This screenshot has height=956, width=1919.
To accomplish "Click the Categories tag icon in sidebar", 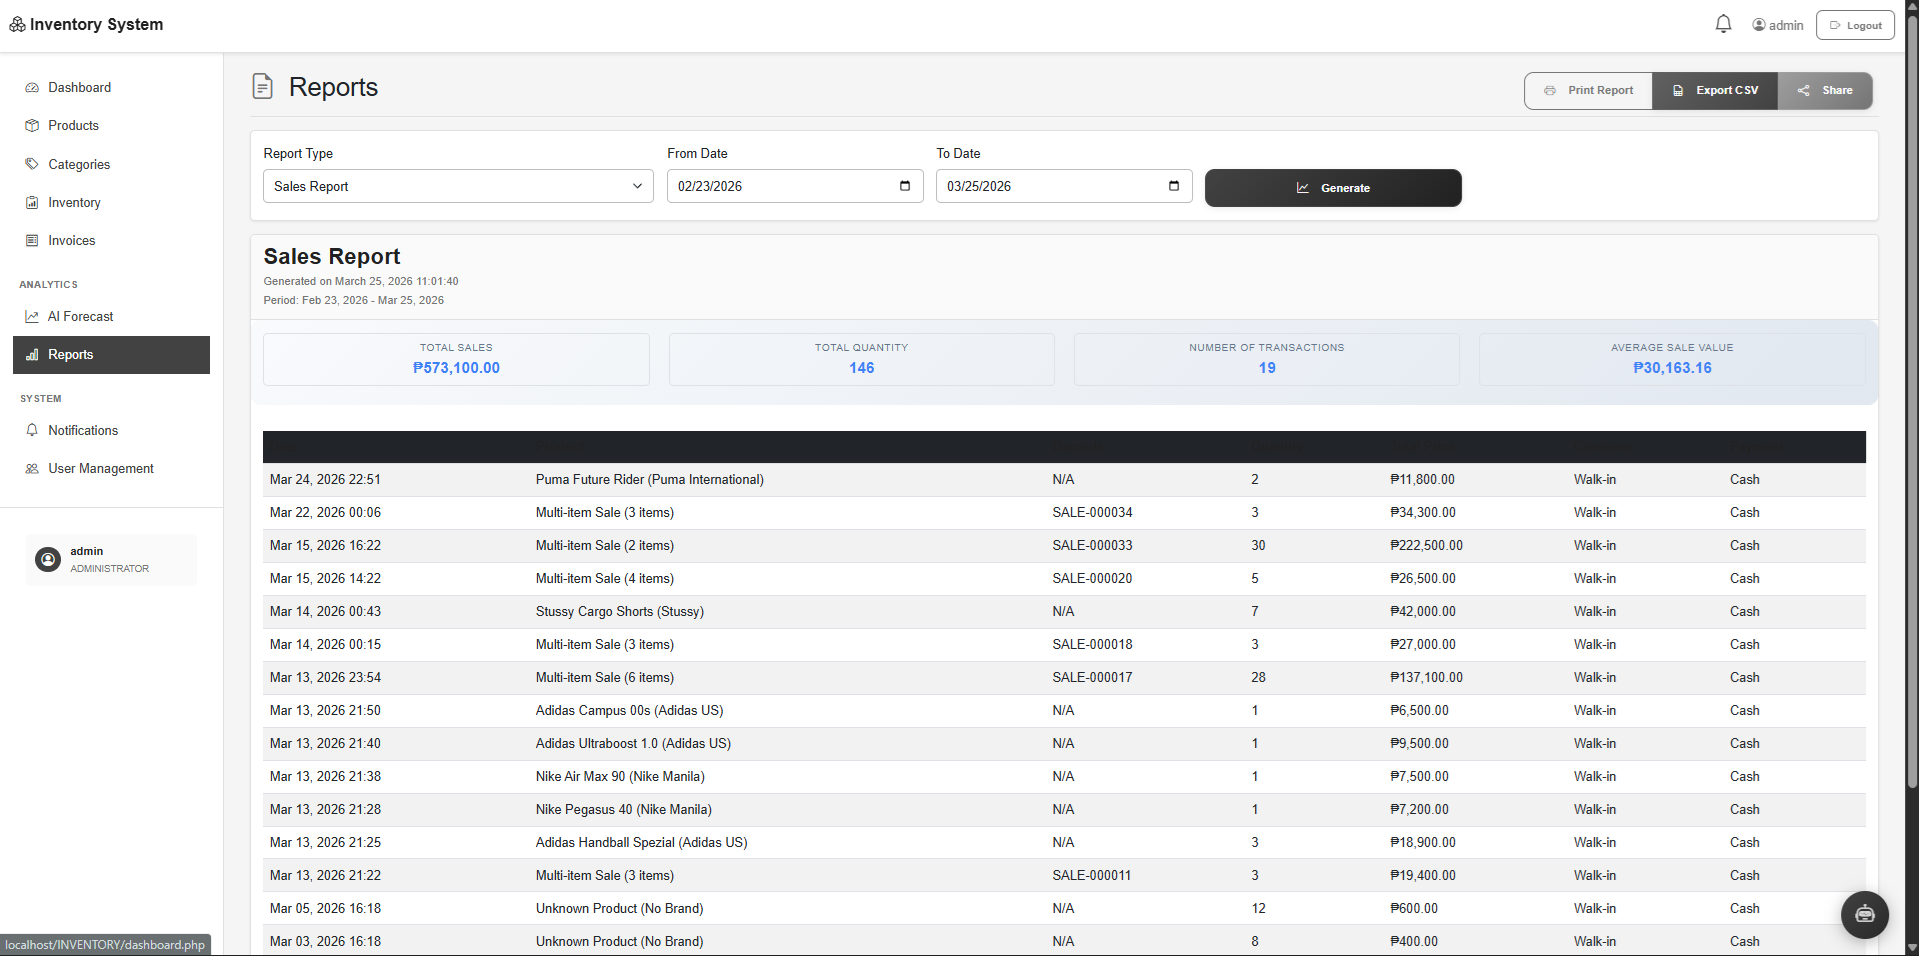I will [x=32, y=164].
